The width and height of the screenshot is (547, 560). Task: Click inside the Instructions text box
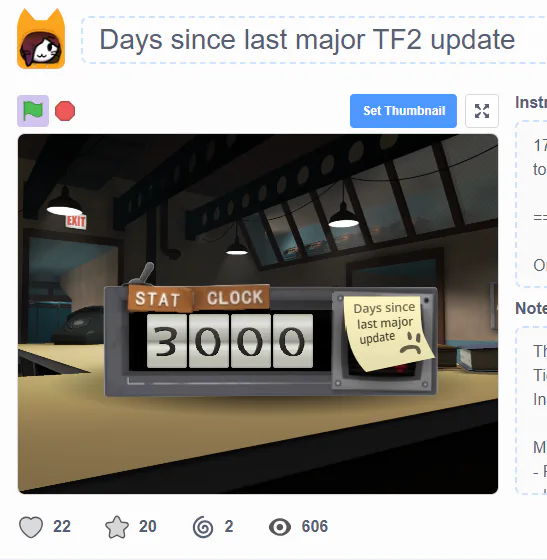(531, 204)
